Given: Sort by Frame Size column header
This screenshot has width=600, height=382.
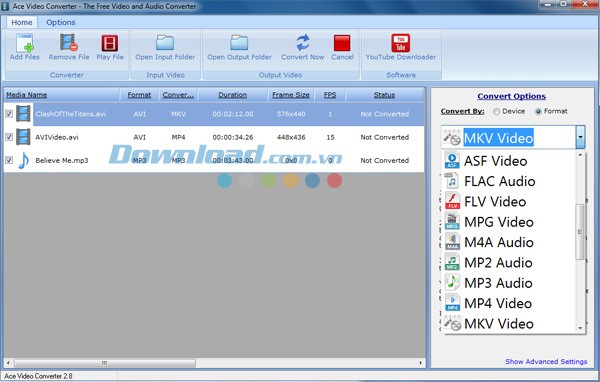Looking at the screenshot, I should [x=290, y=95].
